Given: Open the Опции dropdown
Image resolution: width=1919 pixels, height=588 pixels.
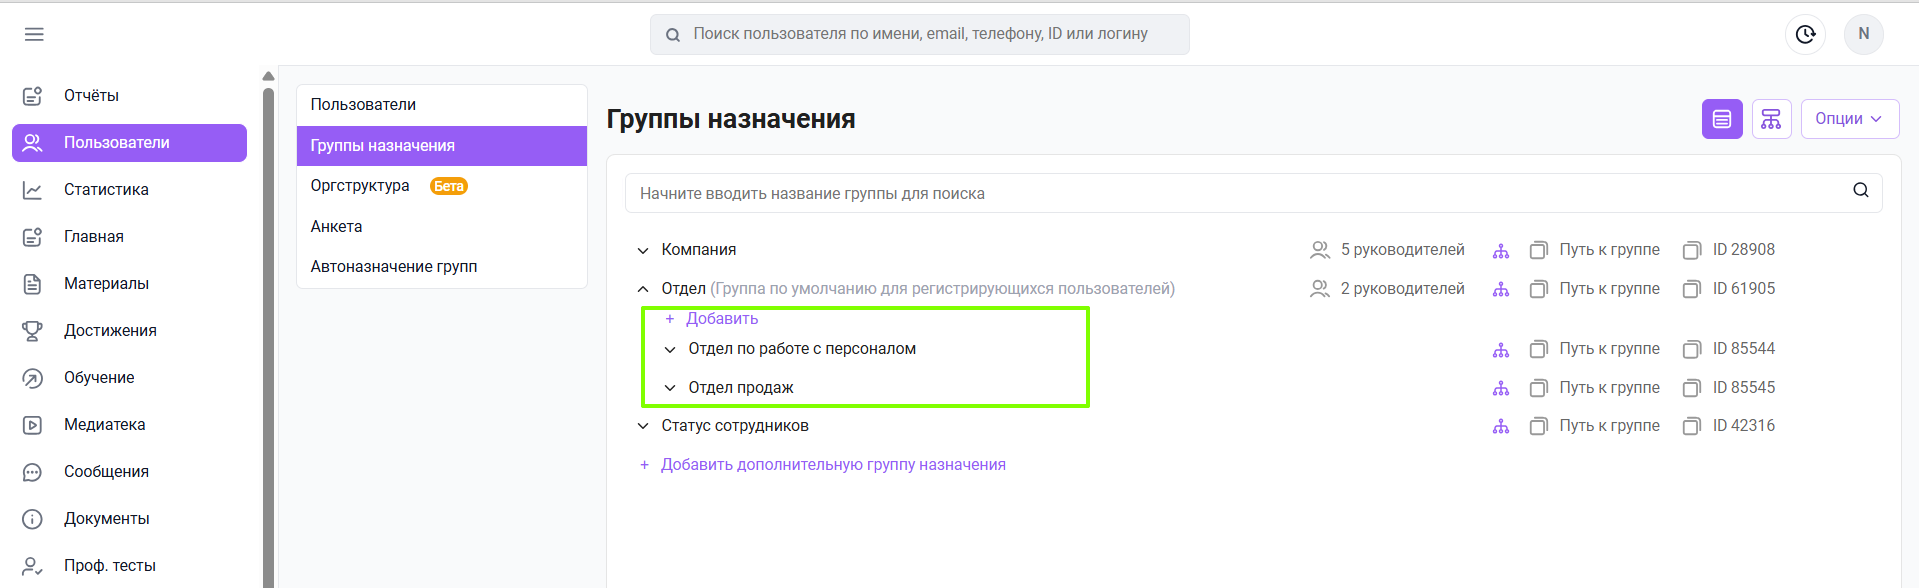Looking at the screenshot, I should [x=1849, y=119].
